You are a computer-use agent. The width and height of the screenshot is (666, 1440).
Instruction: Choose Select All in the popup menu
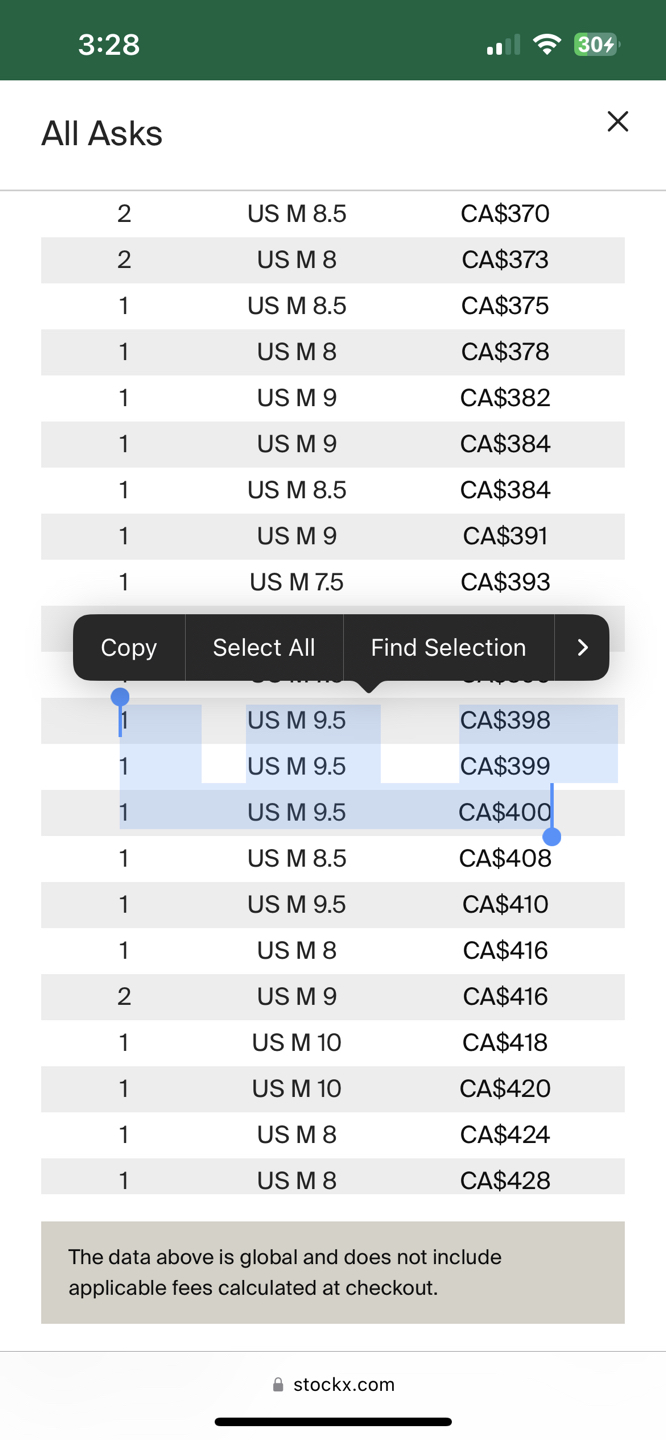pyautogui.click(x=264, y=648)
